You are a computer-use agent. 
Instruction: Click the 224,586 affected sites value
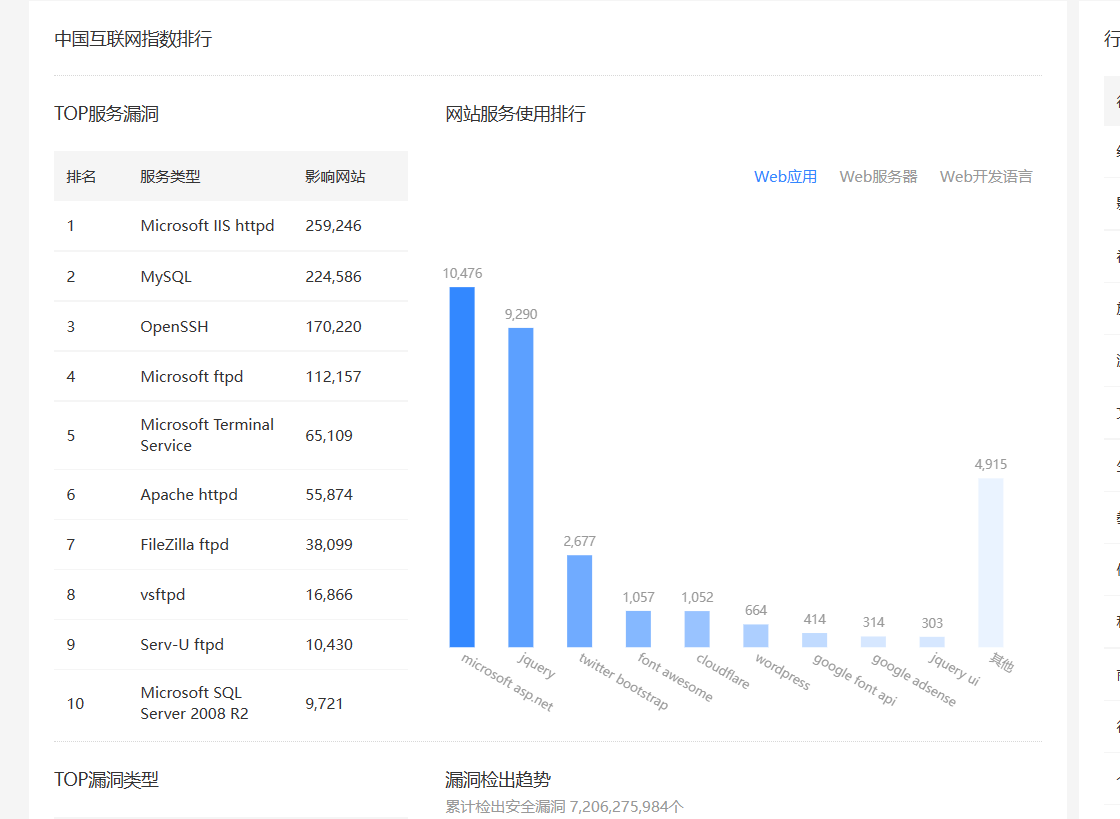click(334, 276)
